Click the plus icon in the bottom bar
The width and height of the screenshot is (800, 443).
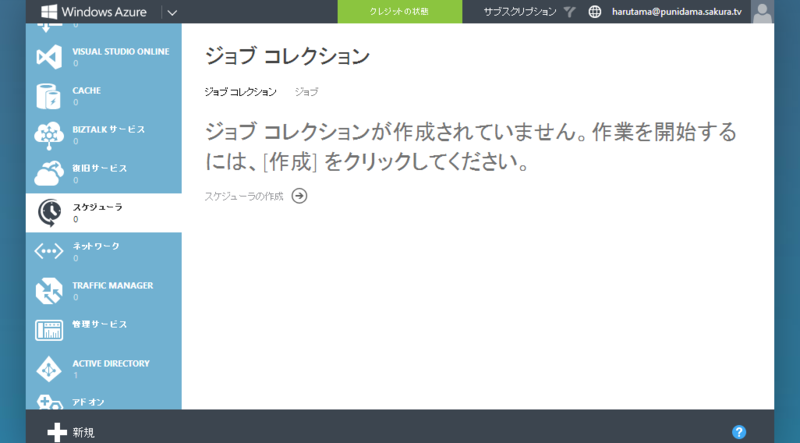57,432
